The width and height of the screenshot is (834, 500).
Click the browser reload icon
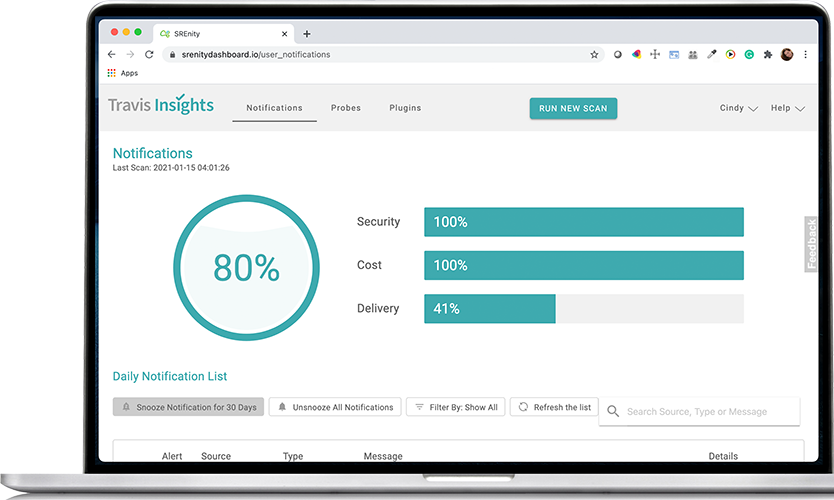[x=149, y=55]
